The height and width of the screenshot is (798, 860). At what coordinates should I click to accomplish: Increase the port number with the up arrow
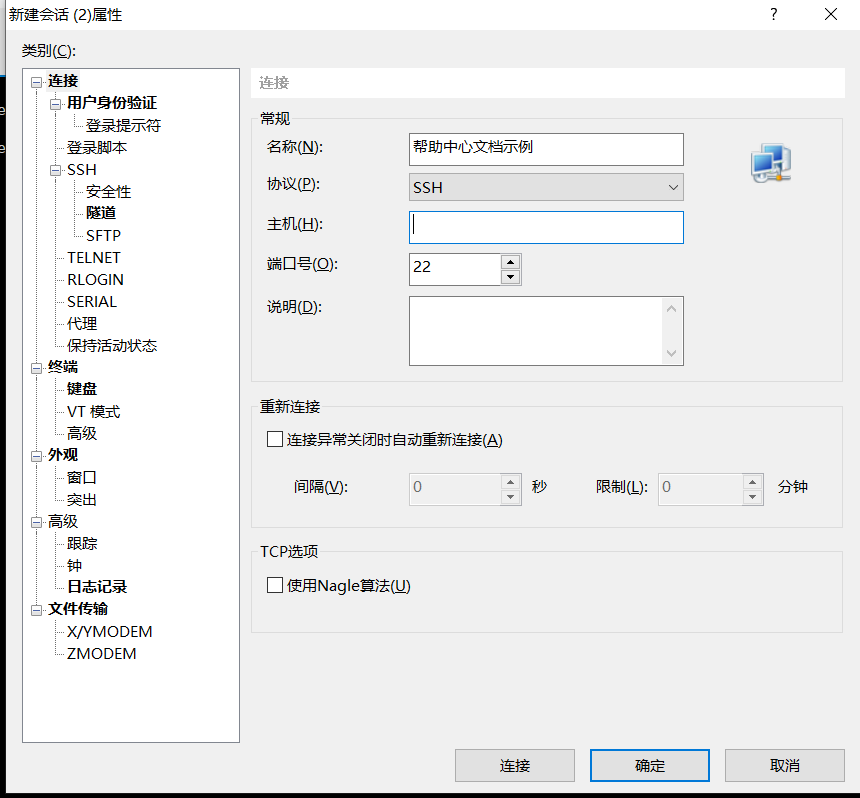coord(509,261)
